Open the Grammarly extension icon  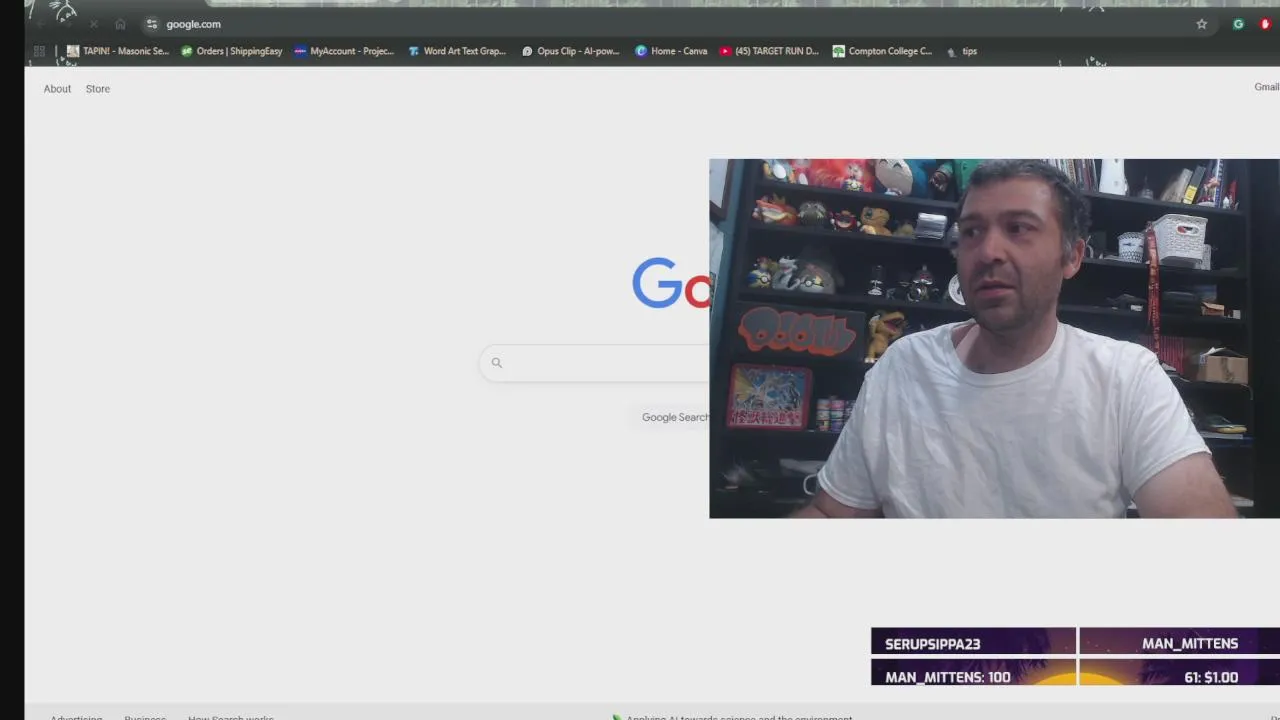point(1238,24)
